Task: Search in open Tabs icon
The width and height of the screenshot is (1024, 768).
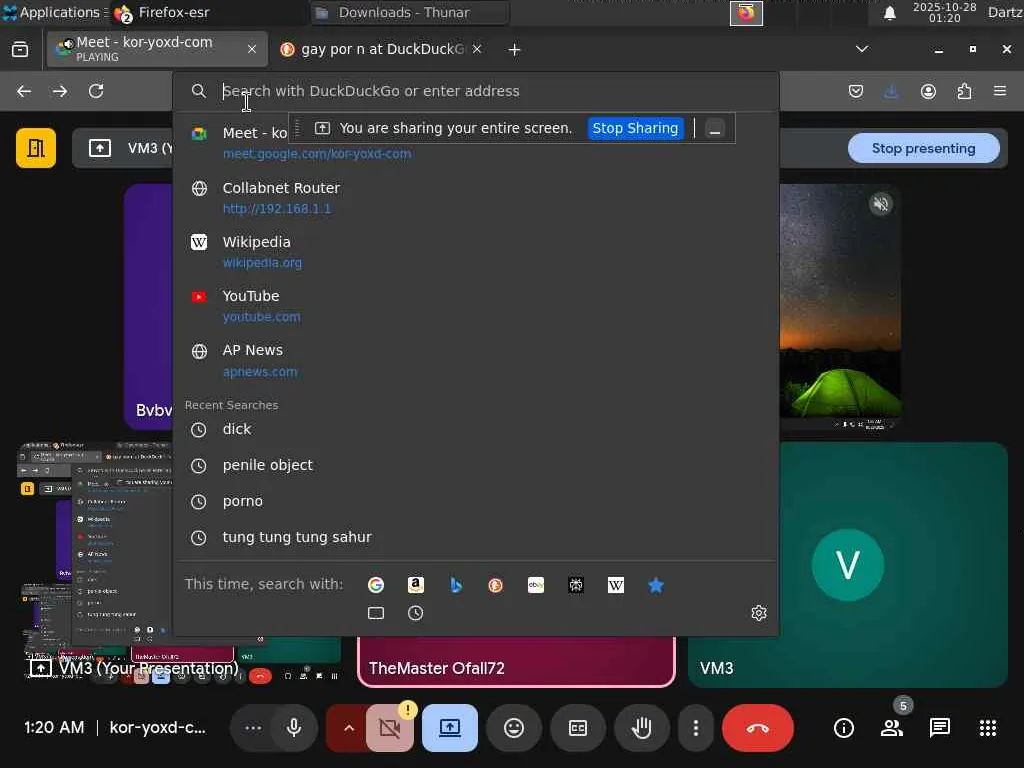Action: coord(376,613)
